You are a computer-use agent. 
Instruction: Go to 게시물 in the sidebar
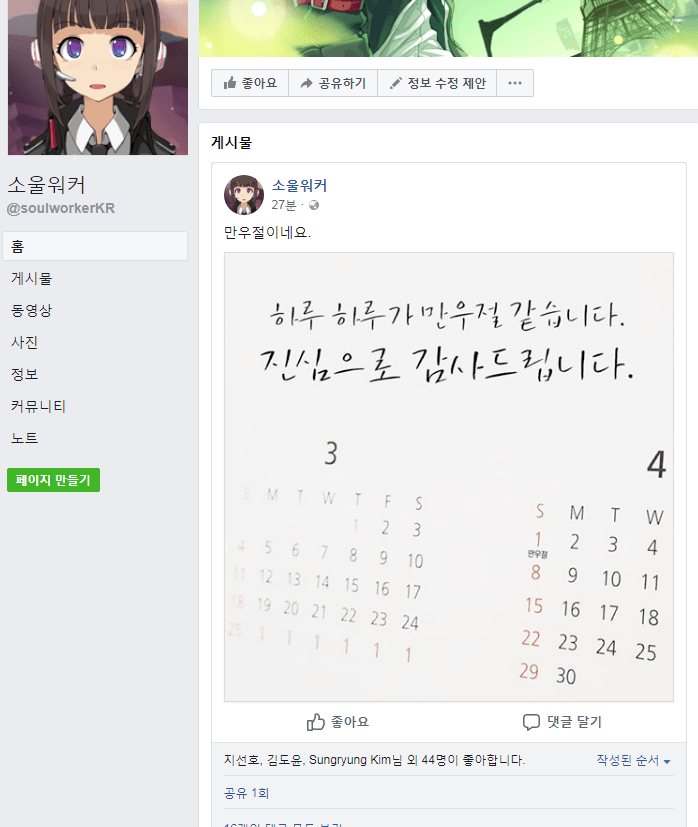pyautogui.click(x=32, y=278)
